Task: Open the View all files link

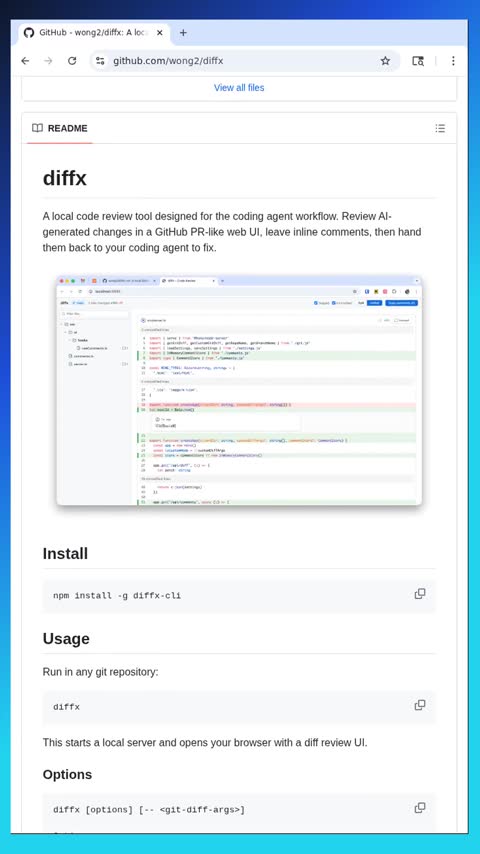Action: [x=239, y=88]
